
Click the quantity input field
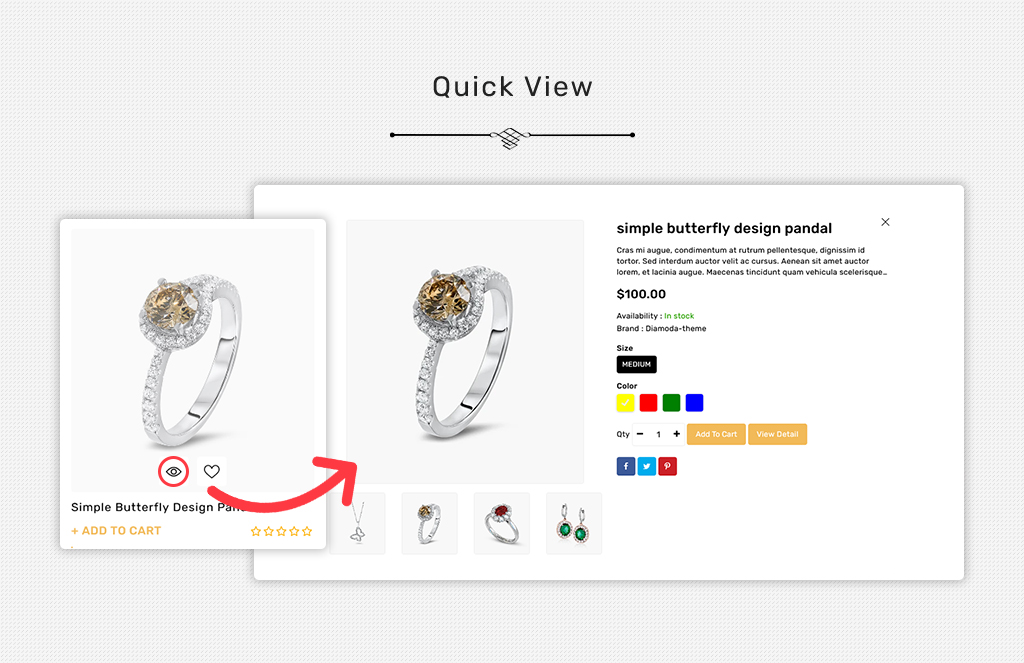click(658, 434)
